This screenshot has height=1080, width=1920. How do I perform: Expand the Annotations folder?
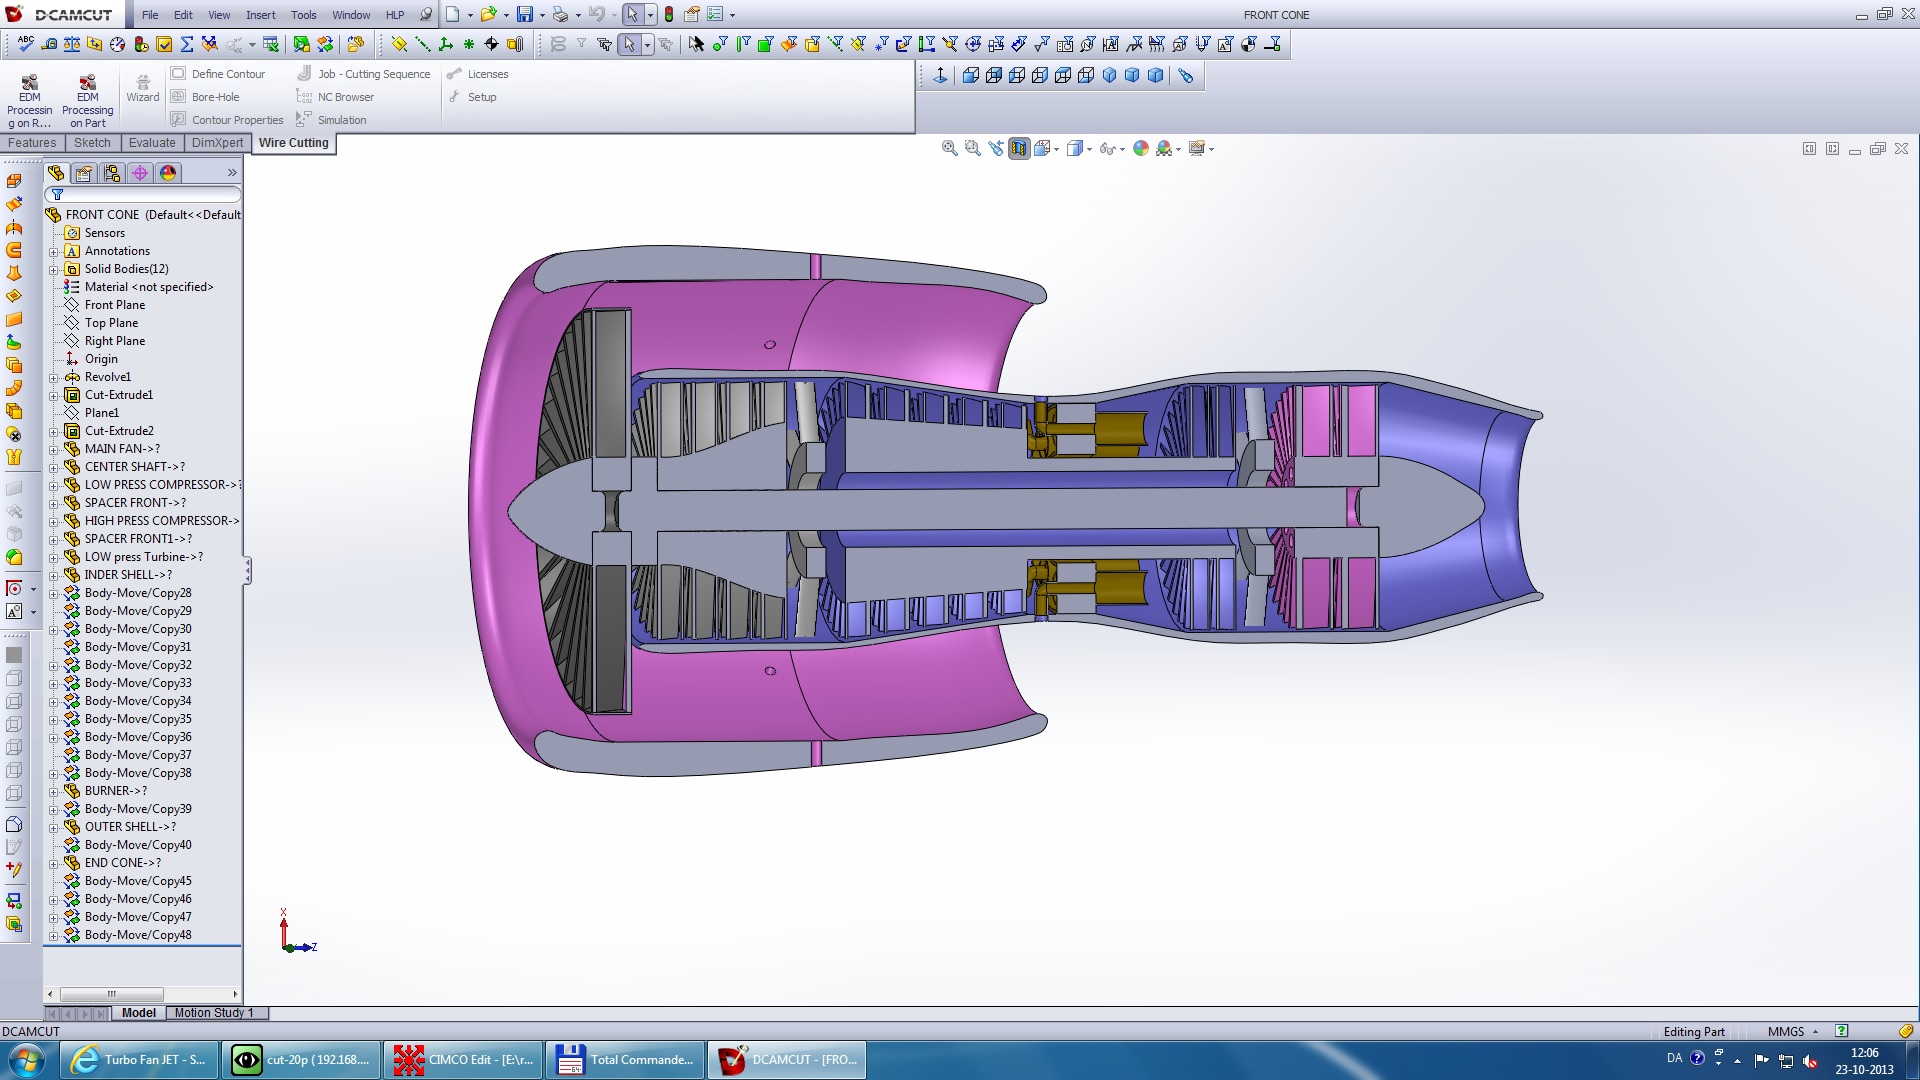pos(54,252)
